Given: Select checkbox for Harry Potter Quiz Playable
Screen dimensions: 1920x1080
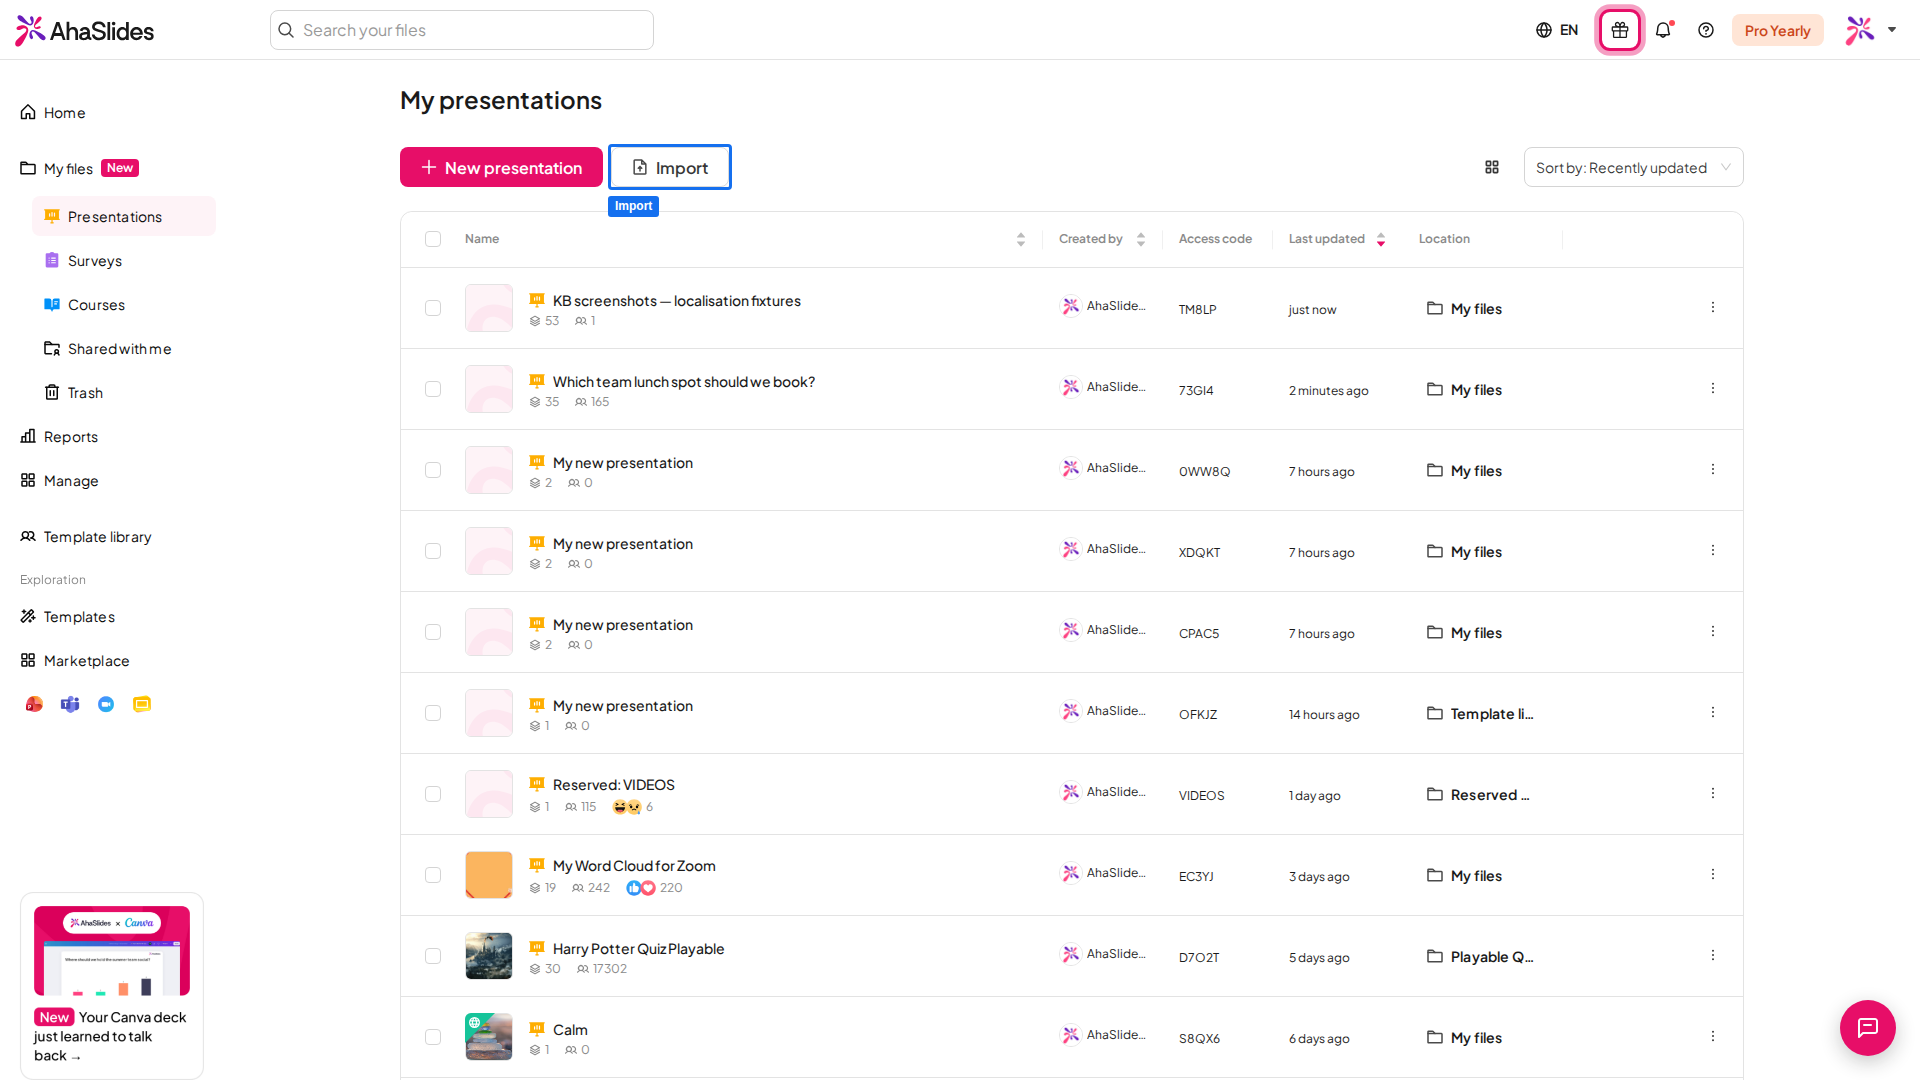Looking at the screenshot, I should [433, 956].
